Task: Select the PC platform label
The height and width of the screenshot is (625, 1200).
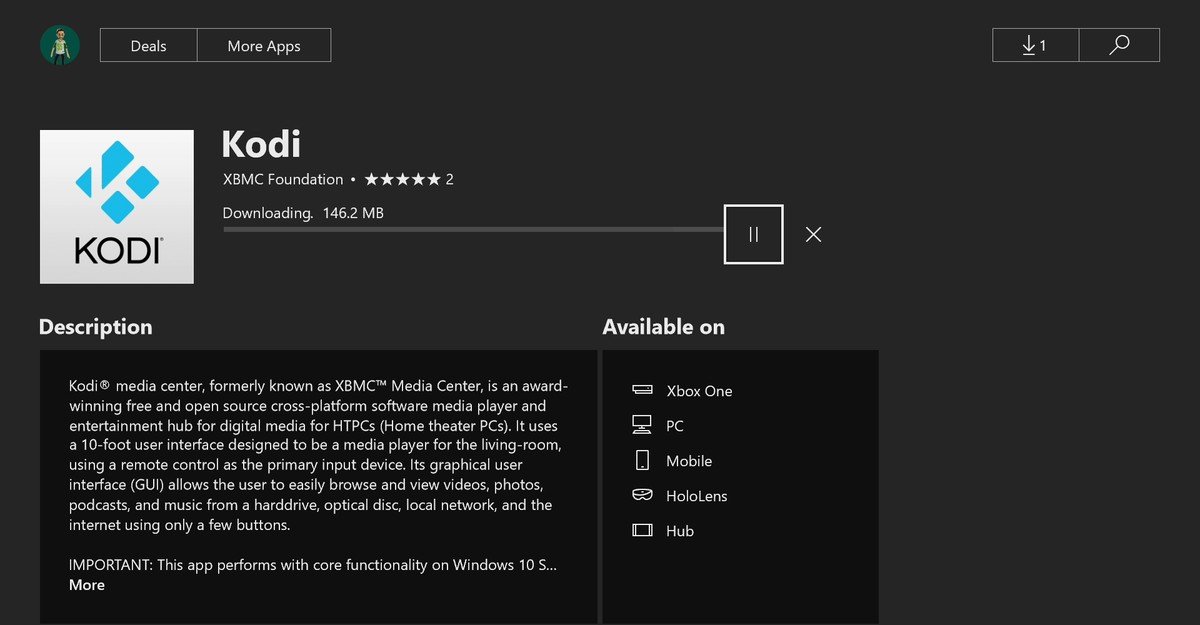Action: (x=675, y=426)
